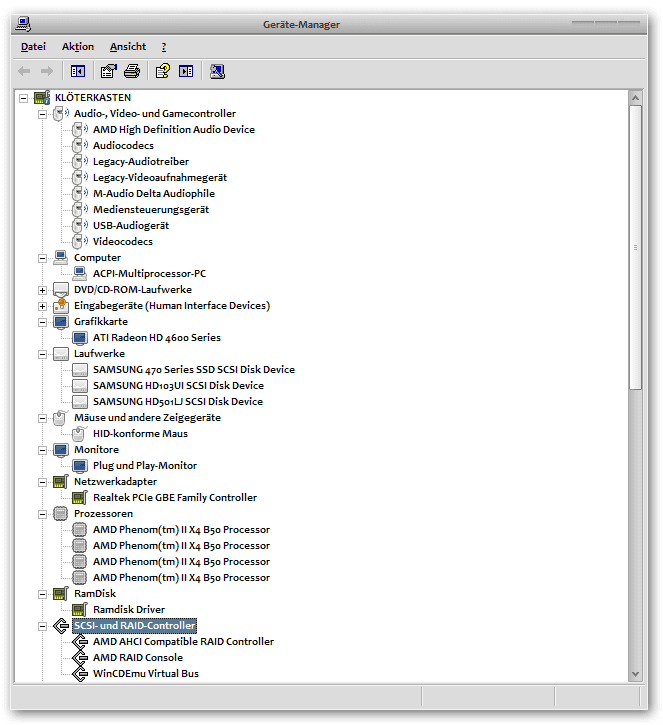
Task: Click the Laufwerke category icon
Action: coord(61,354)
